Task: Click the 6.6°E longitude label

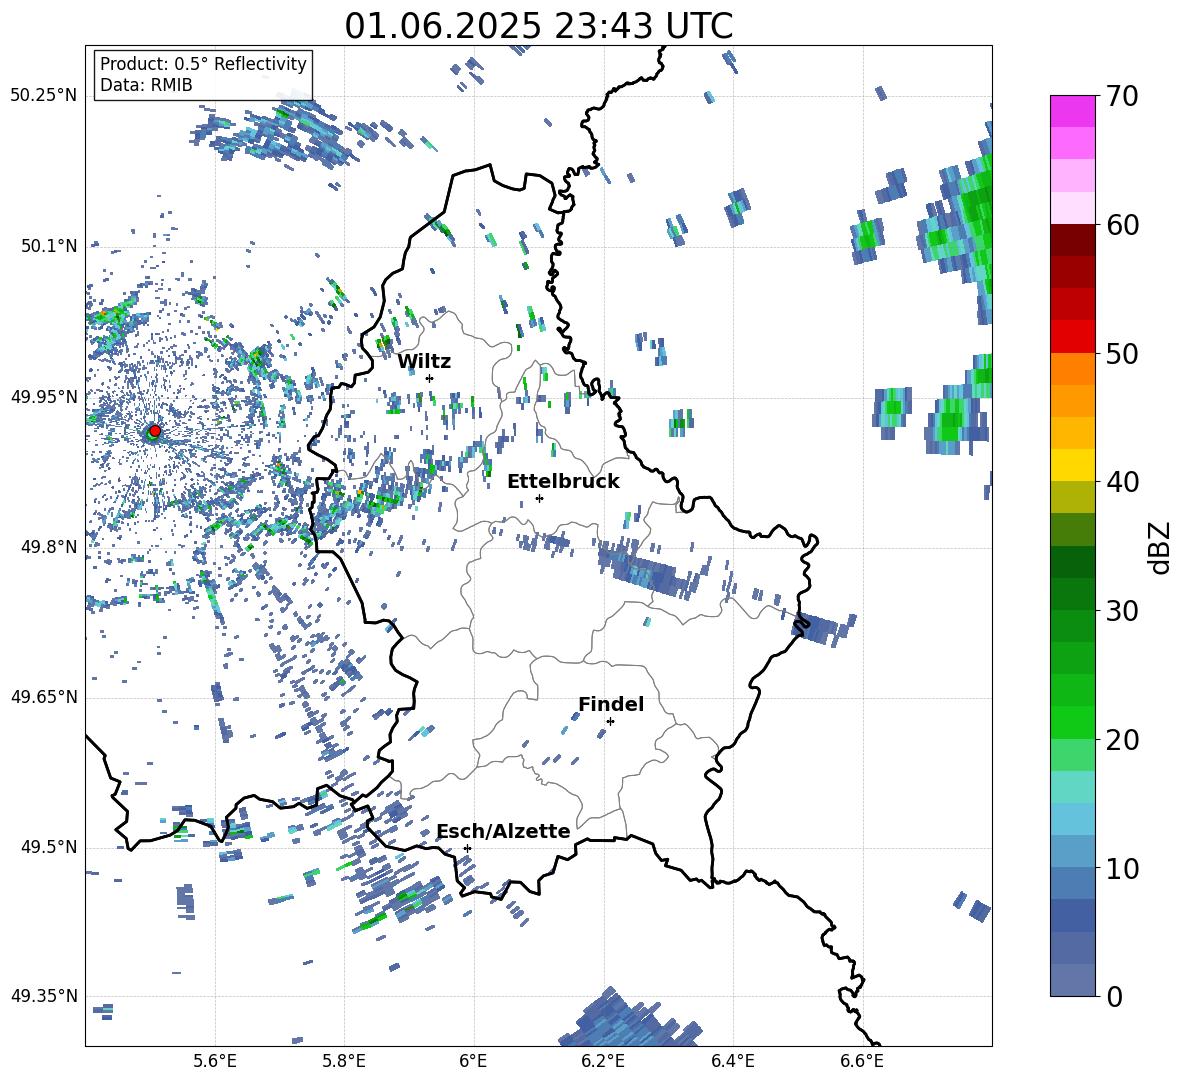Action: coord(862,1062)
